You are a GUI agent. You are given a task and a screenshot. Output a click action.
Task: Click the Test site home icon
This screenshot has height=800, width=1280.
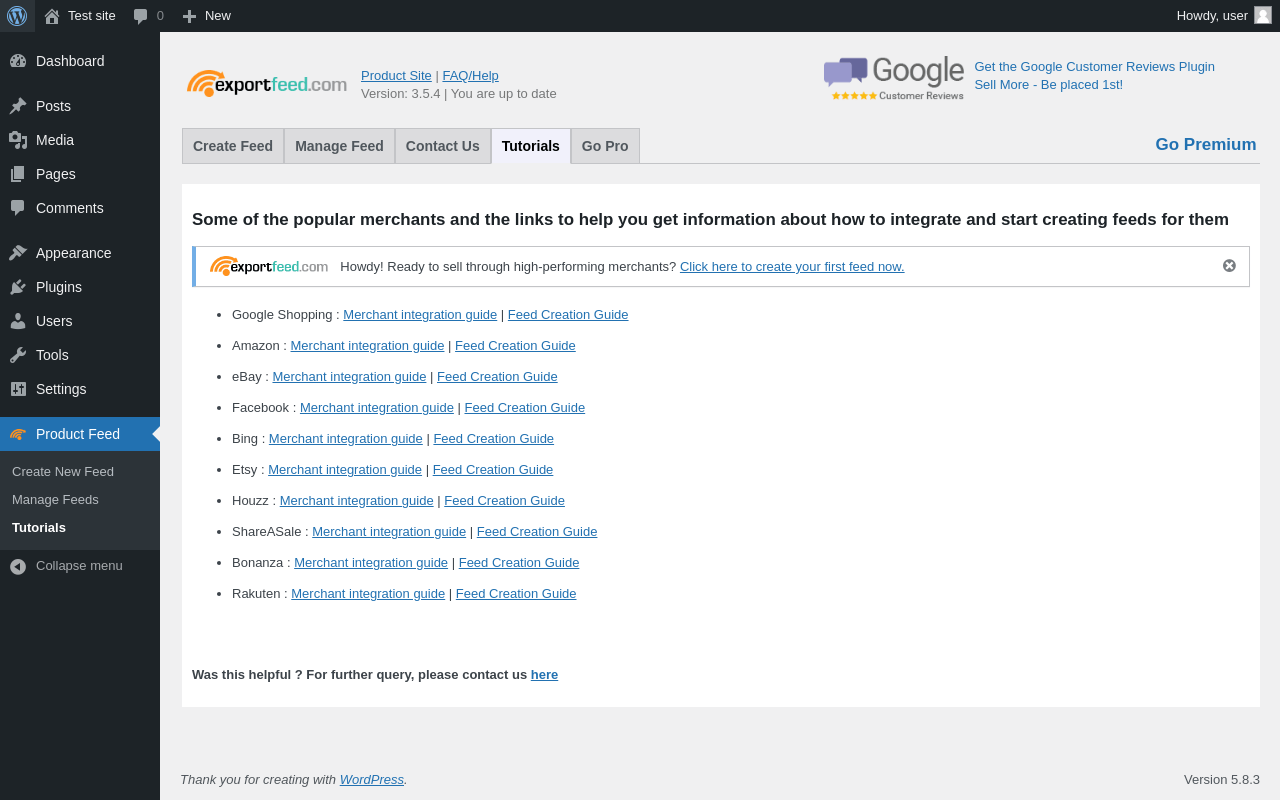pyautogui.click(x=52, y=16)
